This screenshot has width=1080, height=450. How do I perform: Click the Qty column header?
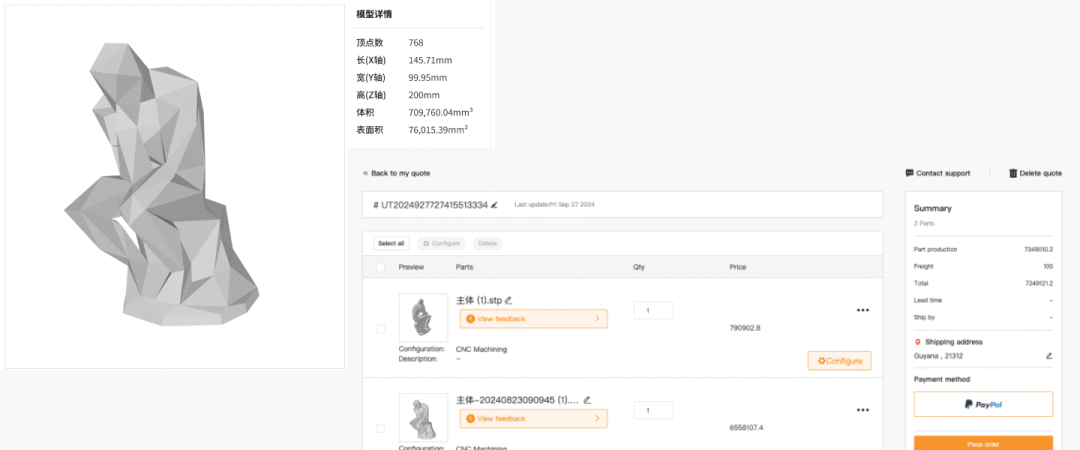[x=639, y=267]
